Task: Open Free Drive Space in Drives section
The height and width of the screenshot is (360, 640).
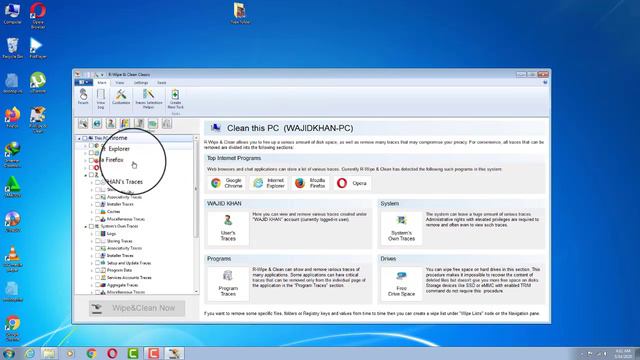Action: click(x=401, y=284)
